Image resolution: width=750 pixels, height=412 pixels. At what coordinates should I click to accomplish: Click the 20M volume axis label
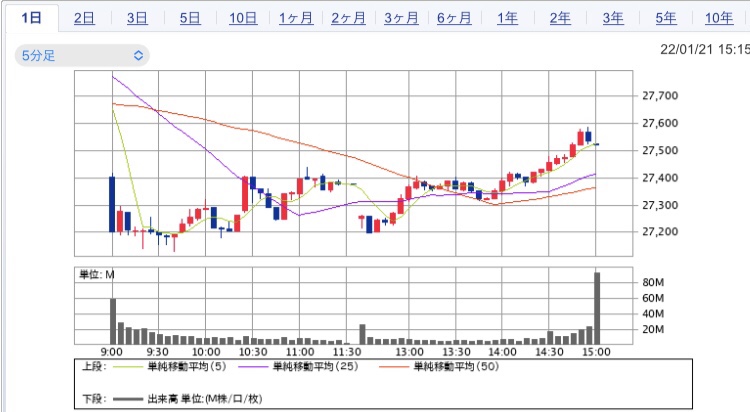(x=653, y=329)
